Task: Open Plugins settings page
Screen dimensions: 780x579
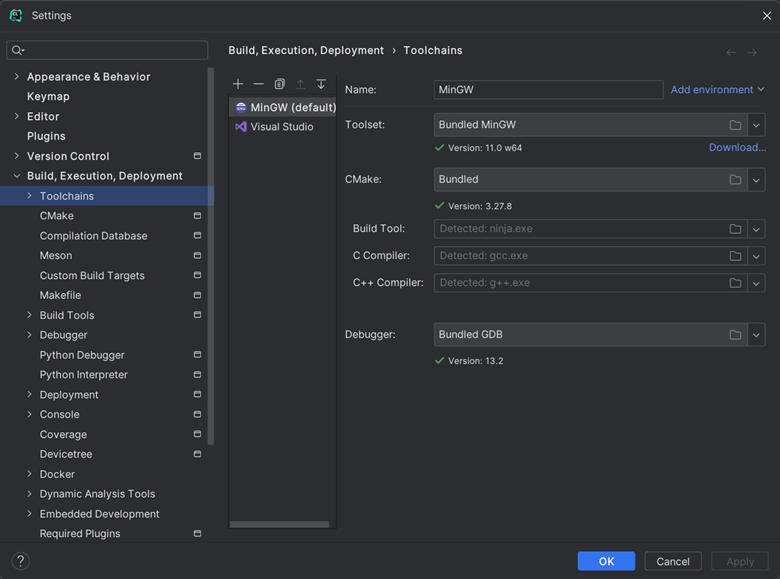Action: pyautogui.click(x=46, y=136)
